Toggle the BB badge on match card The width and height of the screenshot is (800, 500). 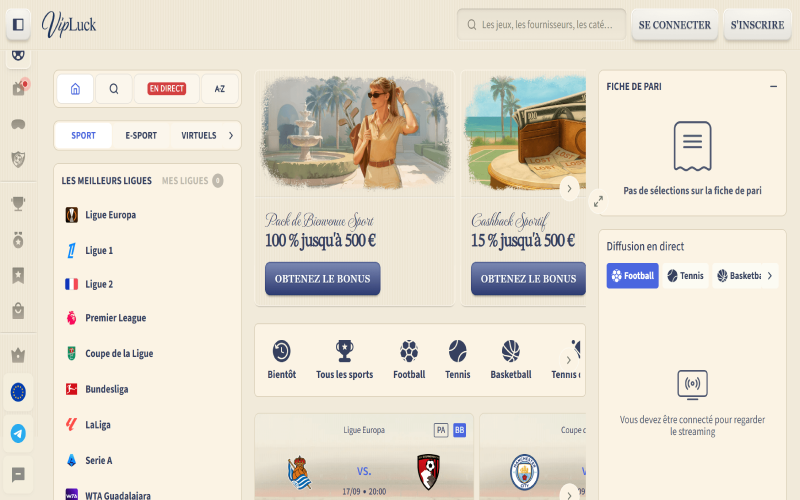(x=459, y=430)
